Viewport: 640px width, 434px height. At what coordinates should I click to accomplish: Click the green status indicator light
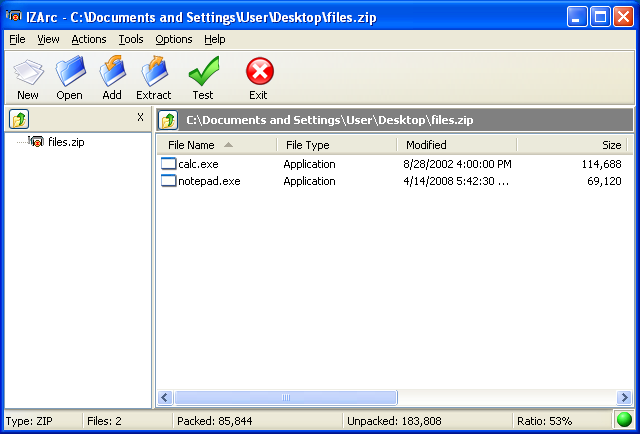pyautogui.click(x=622, y=421)
